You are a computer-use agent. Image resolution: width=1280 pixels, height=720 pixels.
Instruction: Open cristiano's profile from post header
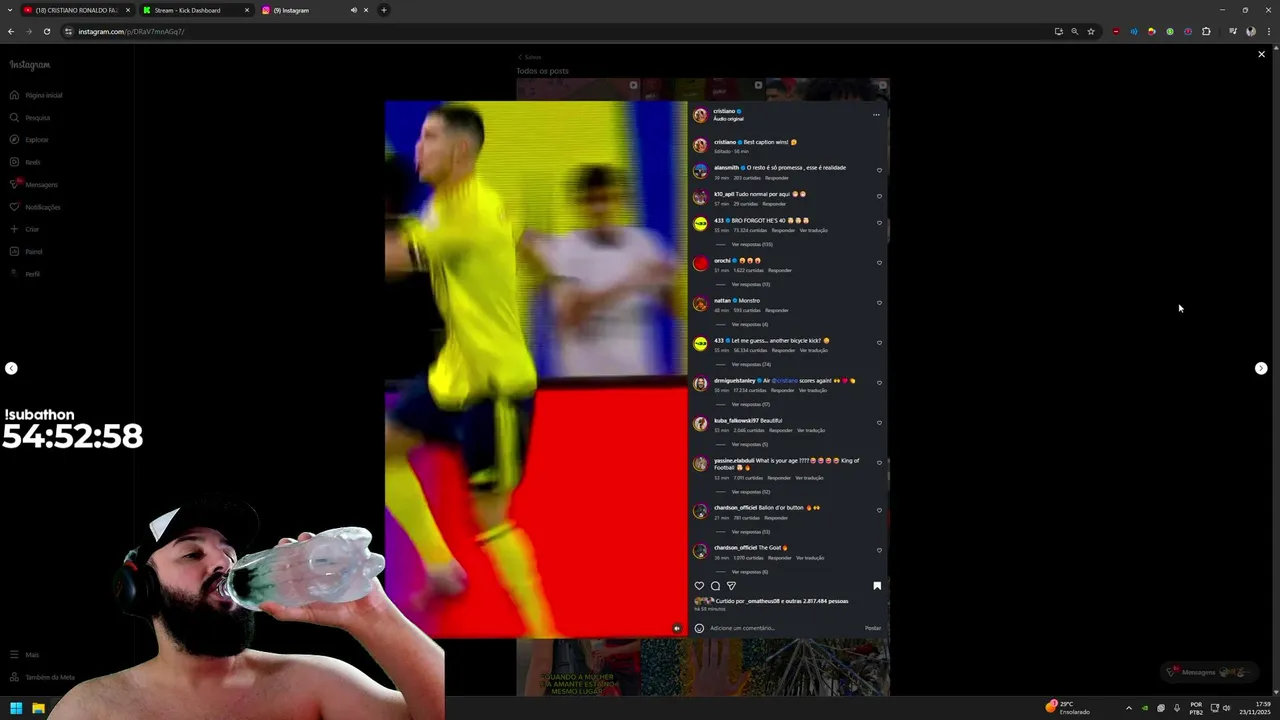point(724,111)
